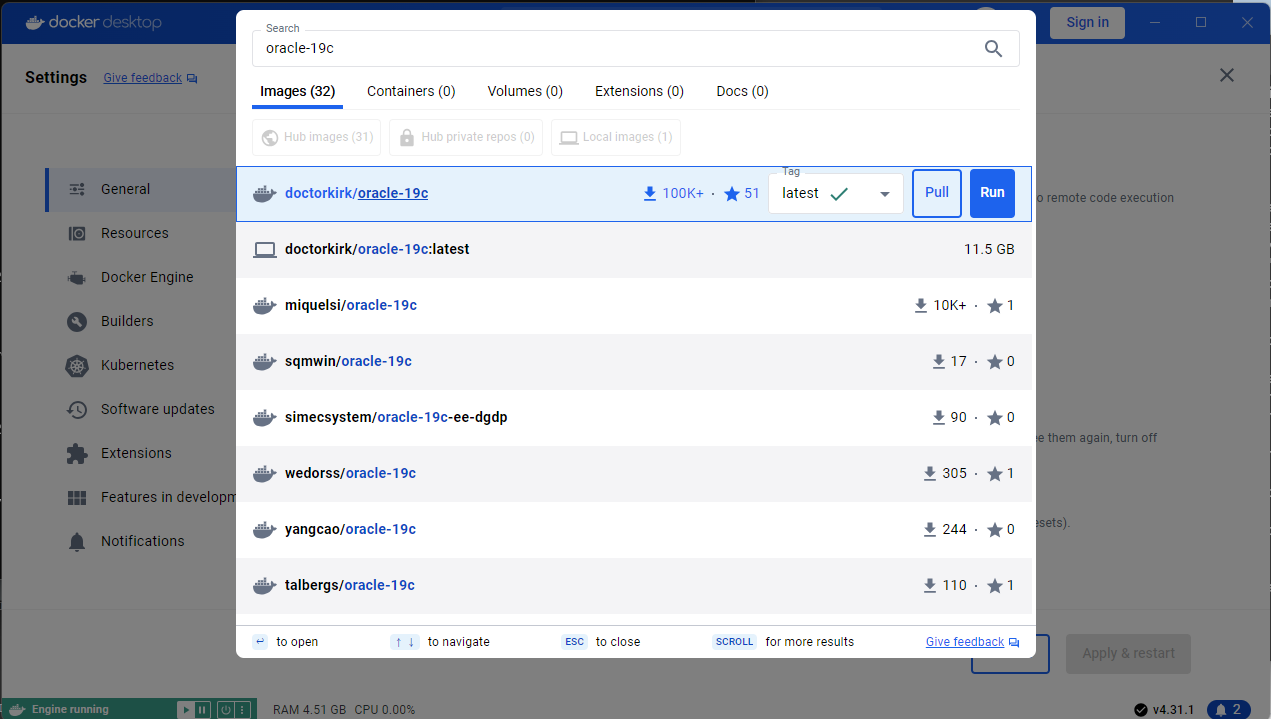Click the whale icon beside wedorss/oracle-19c
This screenshot has height=719, width=1271.
pos(264,474)
